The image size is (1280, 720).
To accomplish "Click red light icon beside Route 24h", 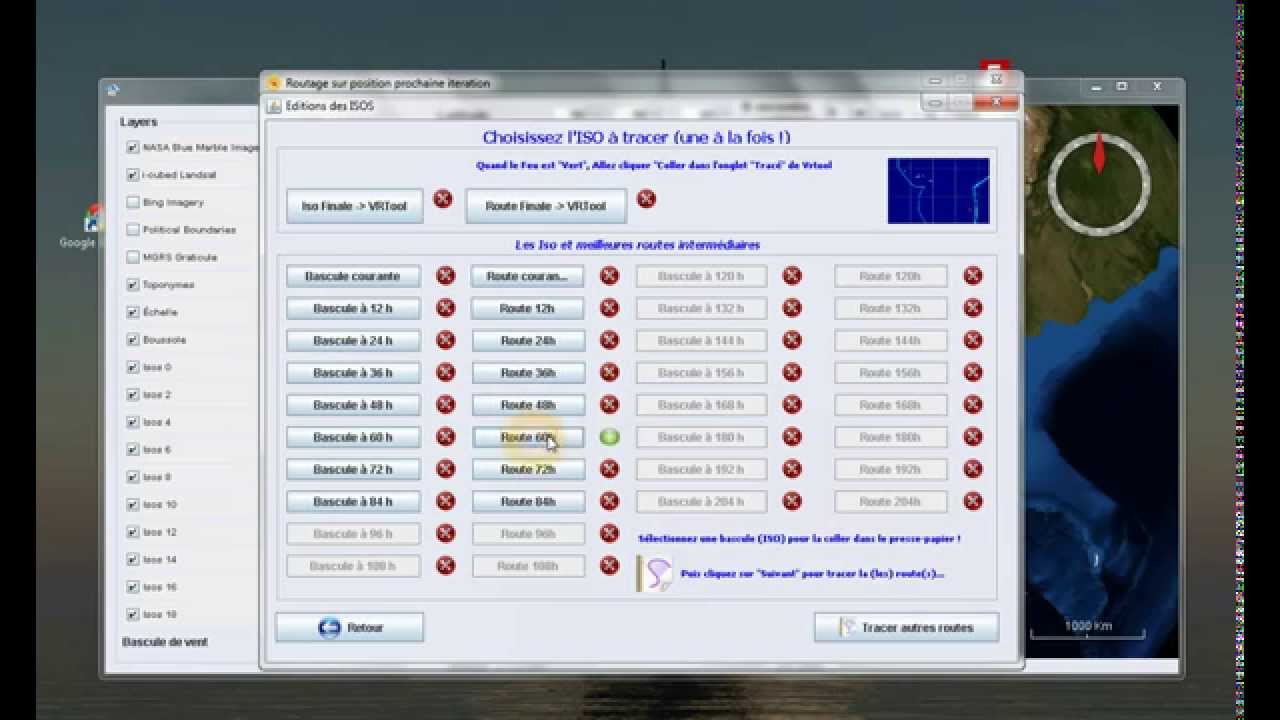I will point(609,340).
